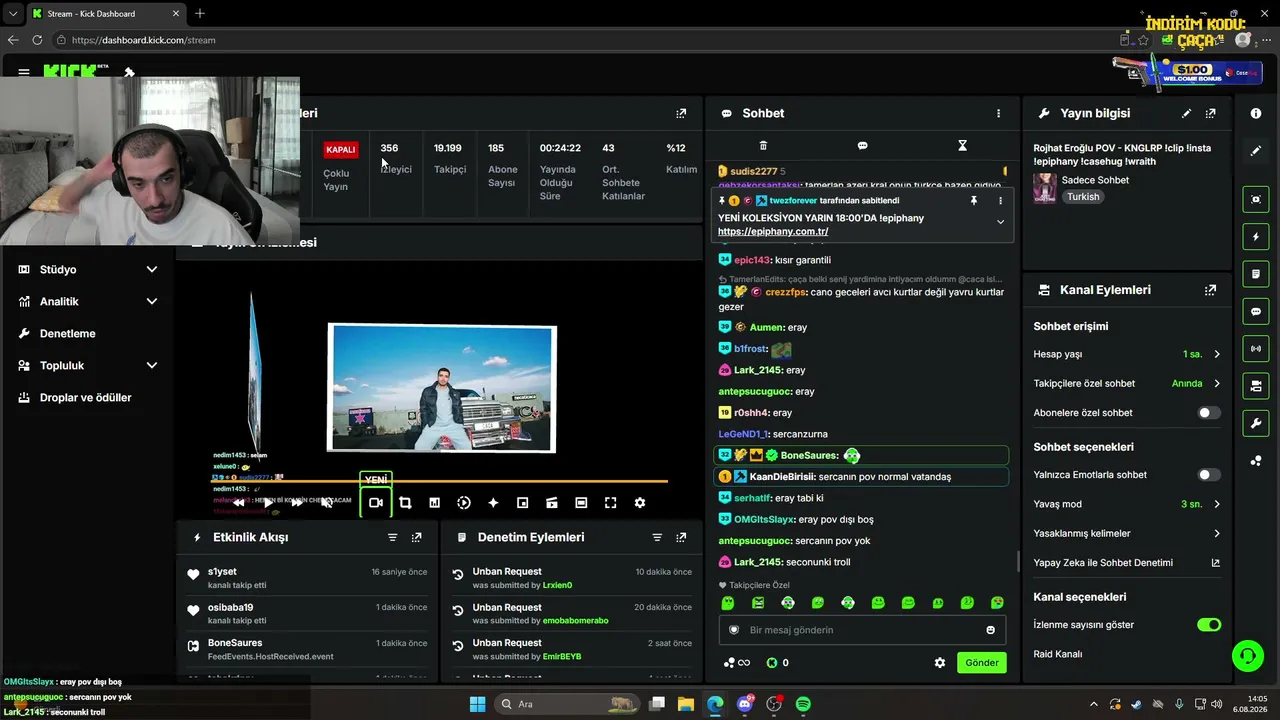Click the hourglass icon in Sohbet panel
Viewport: 1280px width, 720px height.
(x=962, y=146)
